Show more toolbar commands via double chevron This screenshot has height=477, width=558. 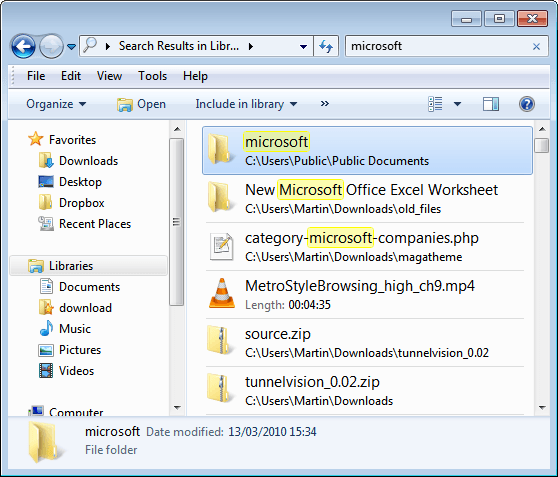[325, 104]
